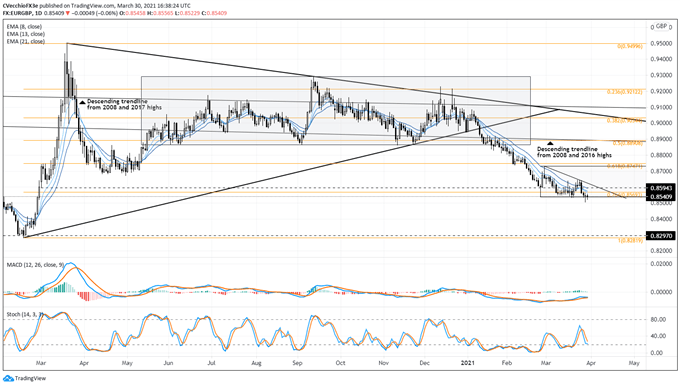Image resolution: width=680 pixels, height=386 pixels.
Task: Click the arrow marker beside 2017 highs annotation
Action: pos(82,102)
